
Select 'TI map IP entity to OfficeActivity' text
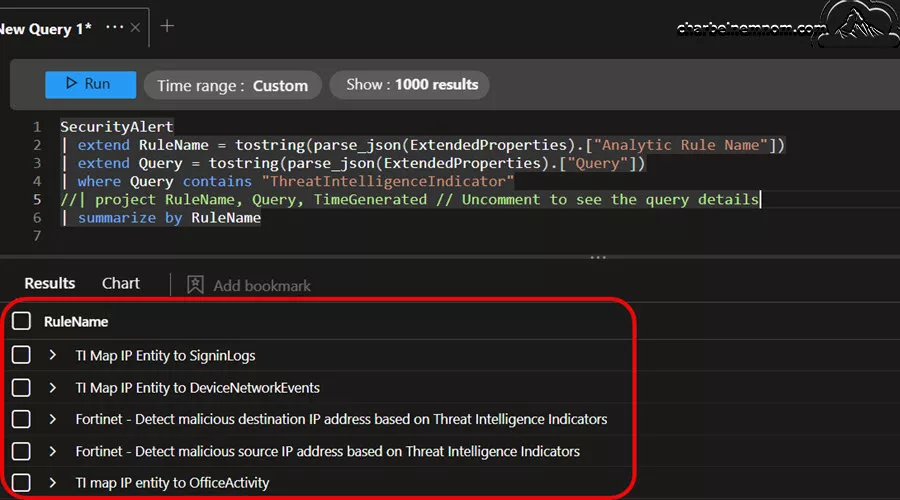pos(172,483)
